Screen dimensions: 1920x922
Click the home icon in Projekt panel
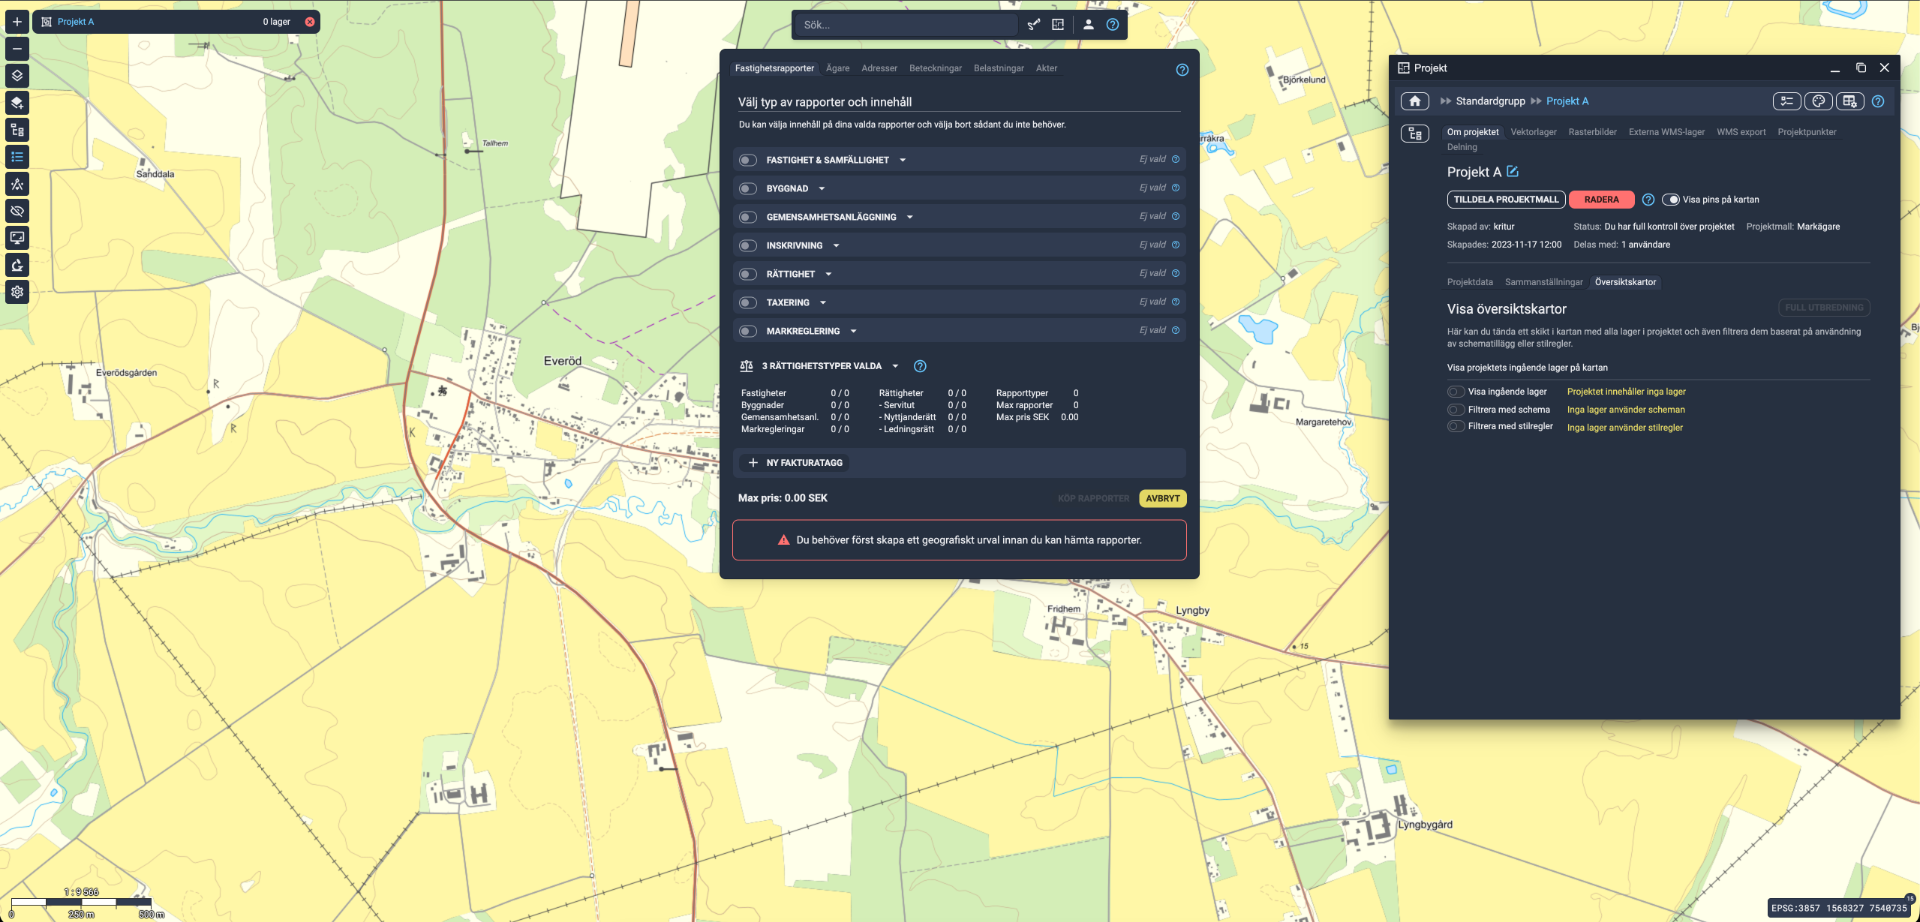click(1414, 101)
